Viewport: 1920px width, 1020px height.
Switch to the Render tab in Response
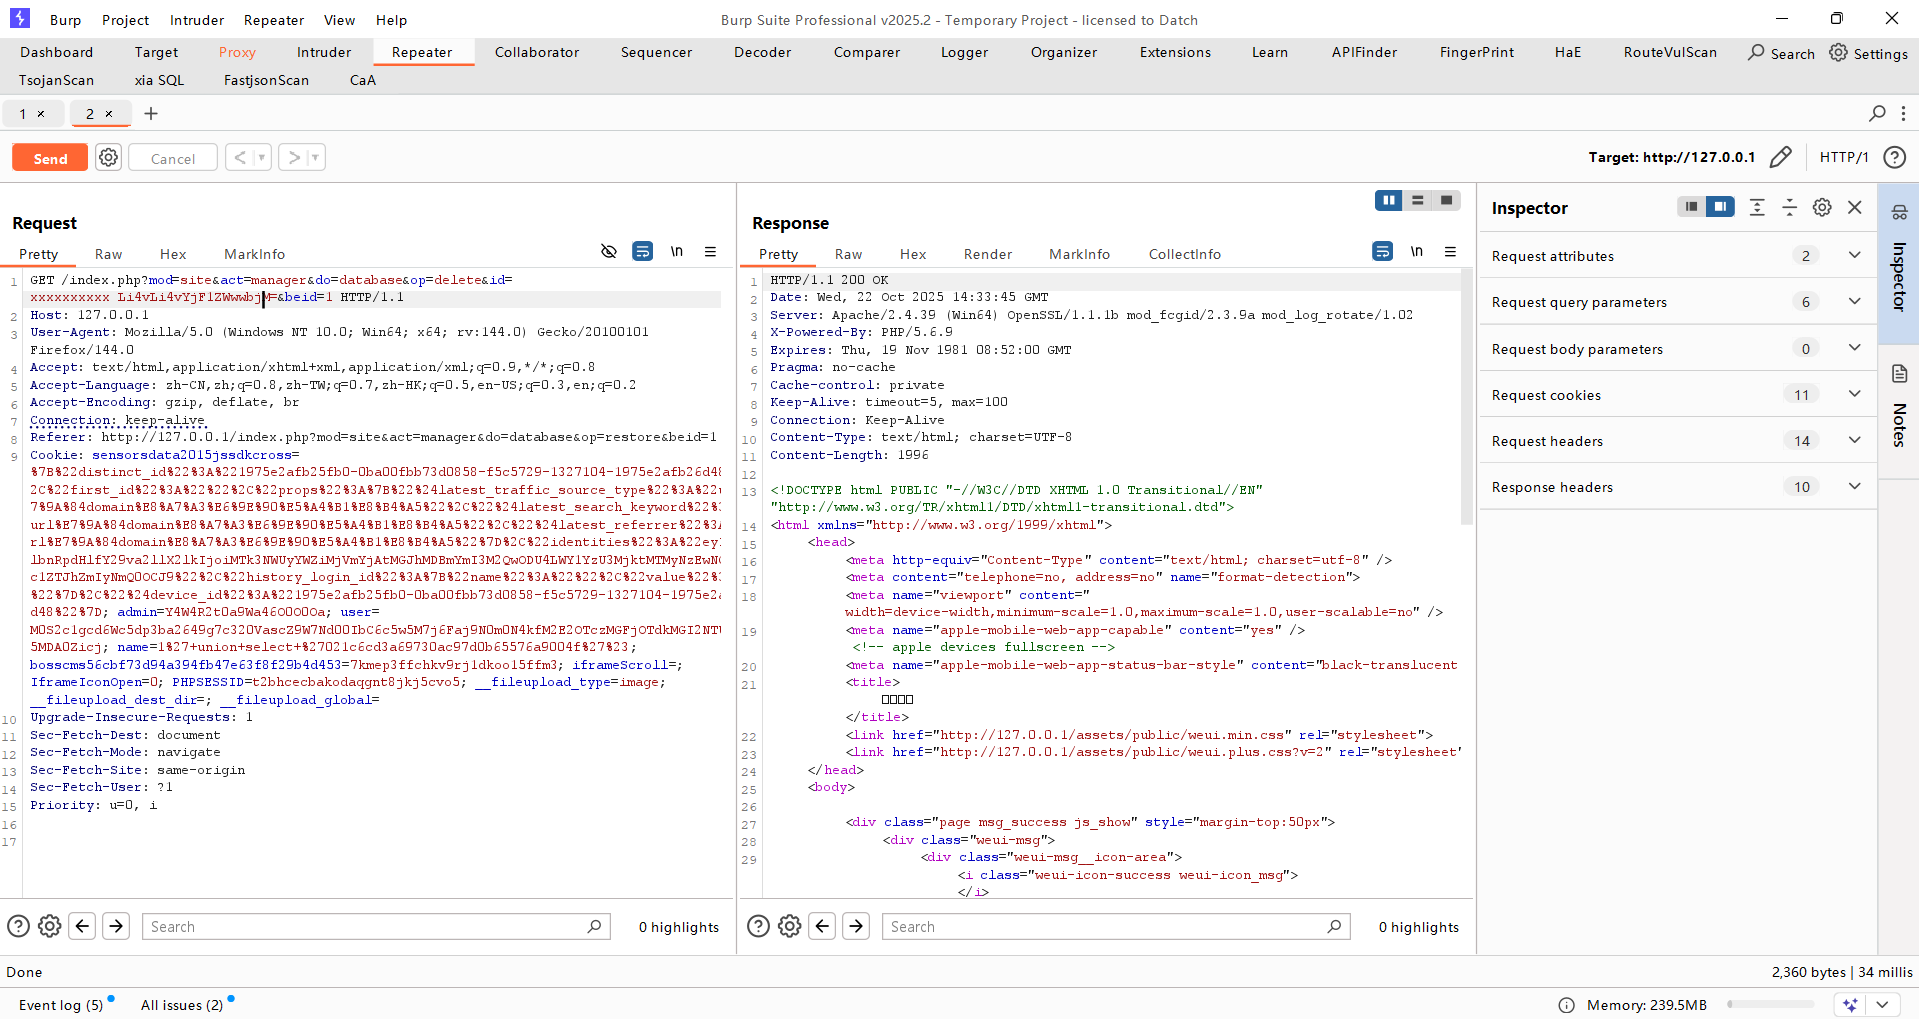pyautogui.click(x=987, y=254)
